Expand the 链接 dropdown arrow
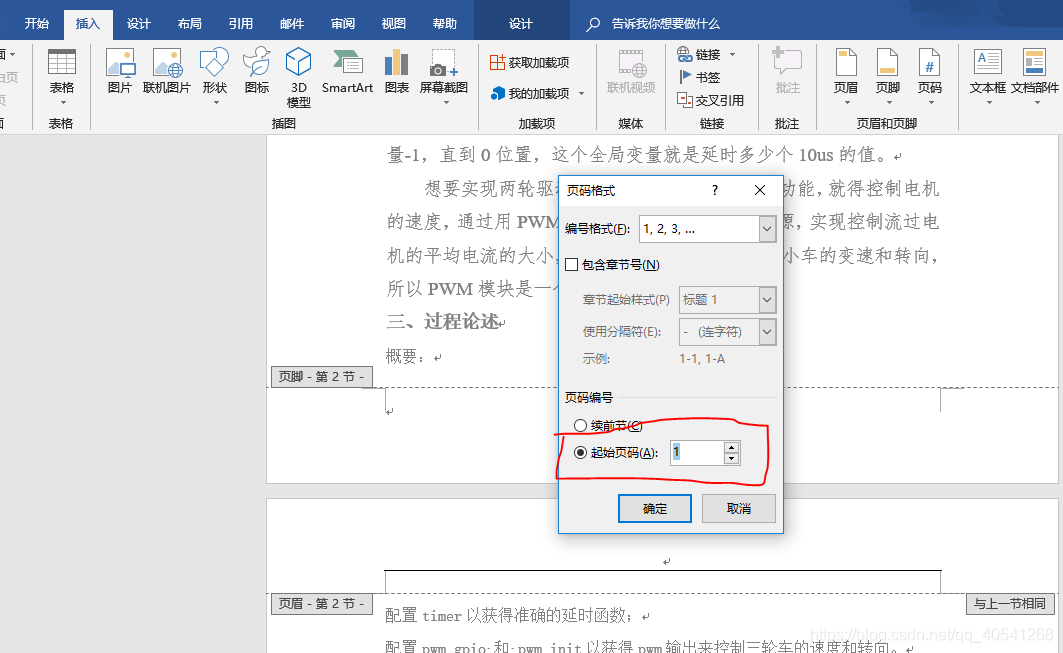Viewport: 1063px width, 653px height. pyautogui.click(x=732, y=54)
